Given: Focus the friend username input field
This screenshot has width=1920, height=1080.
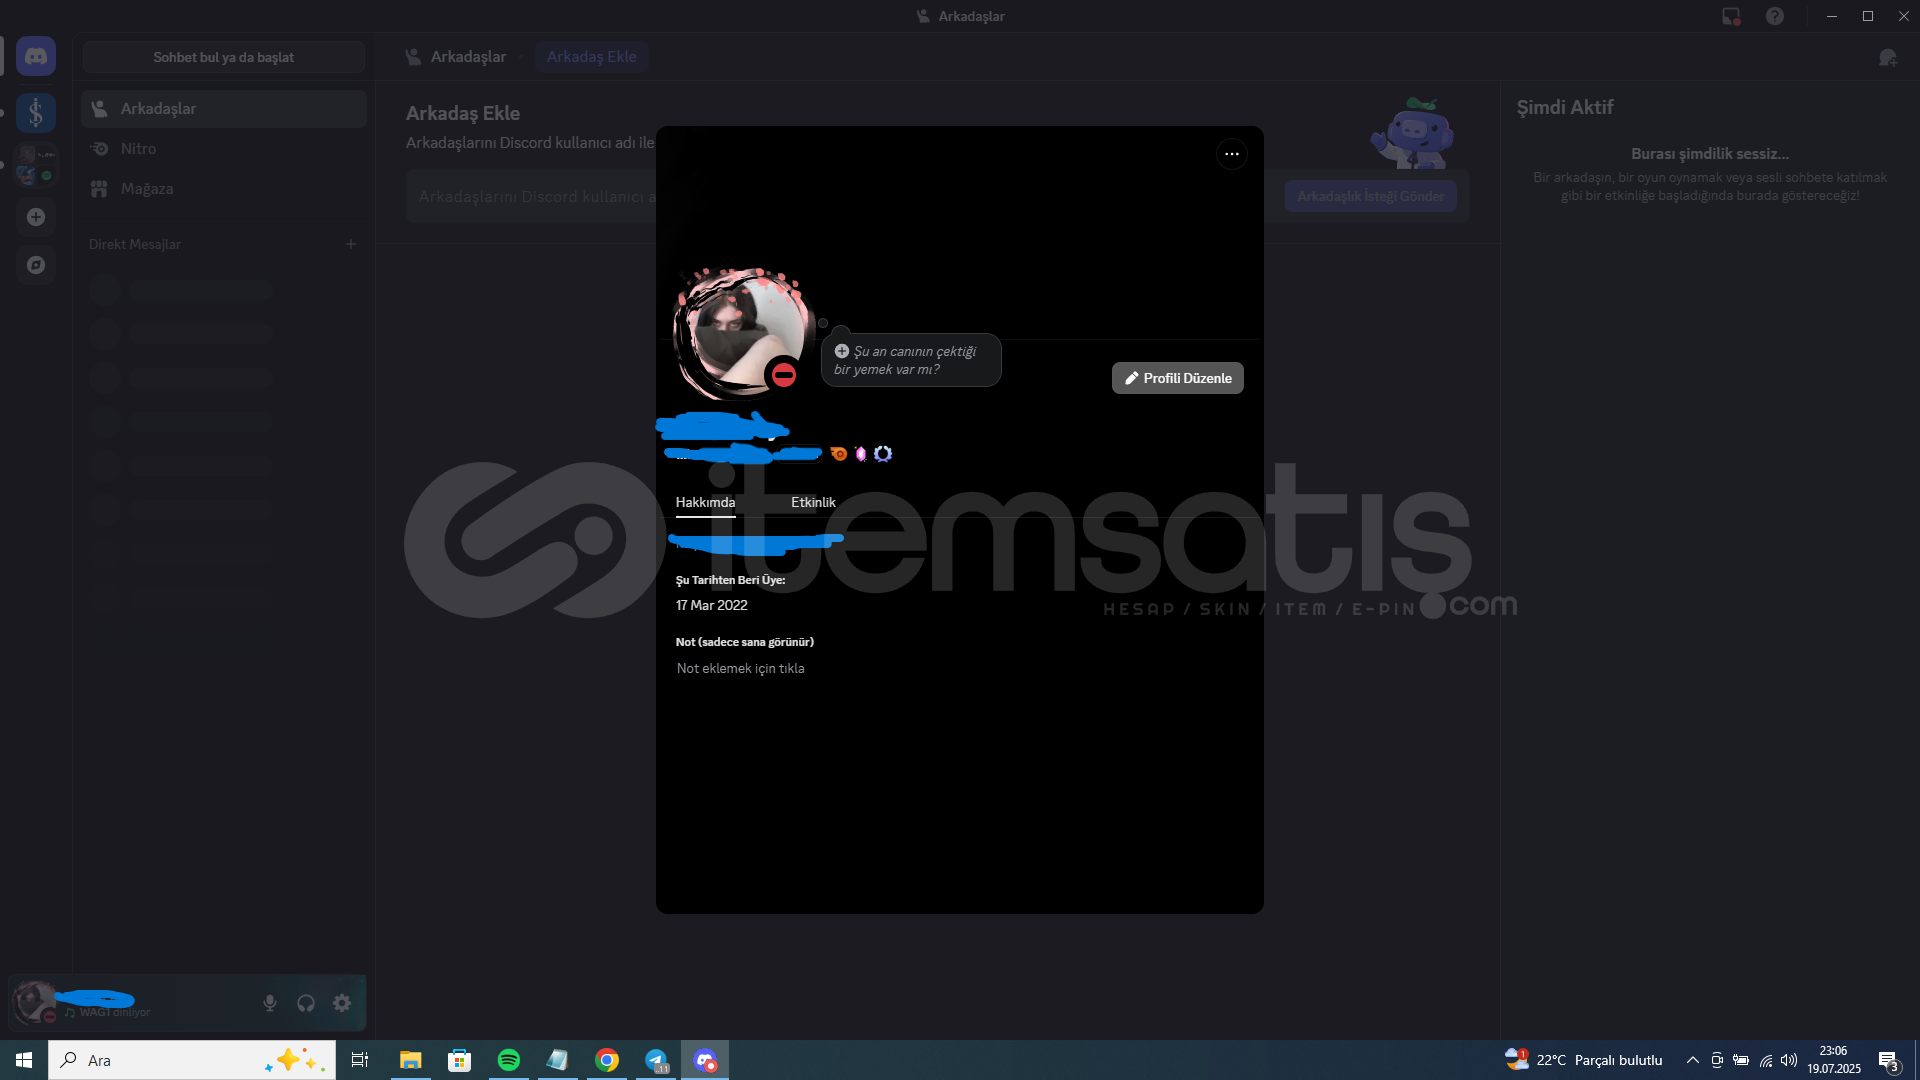Looking at the screenshot, I should coord(530,196).
